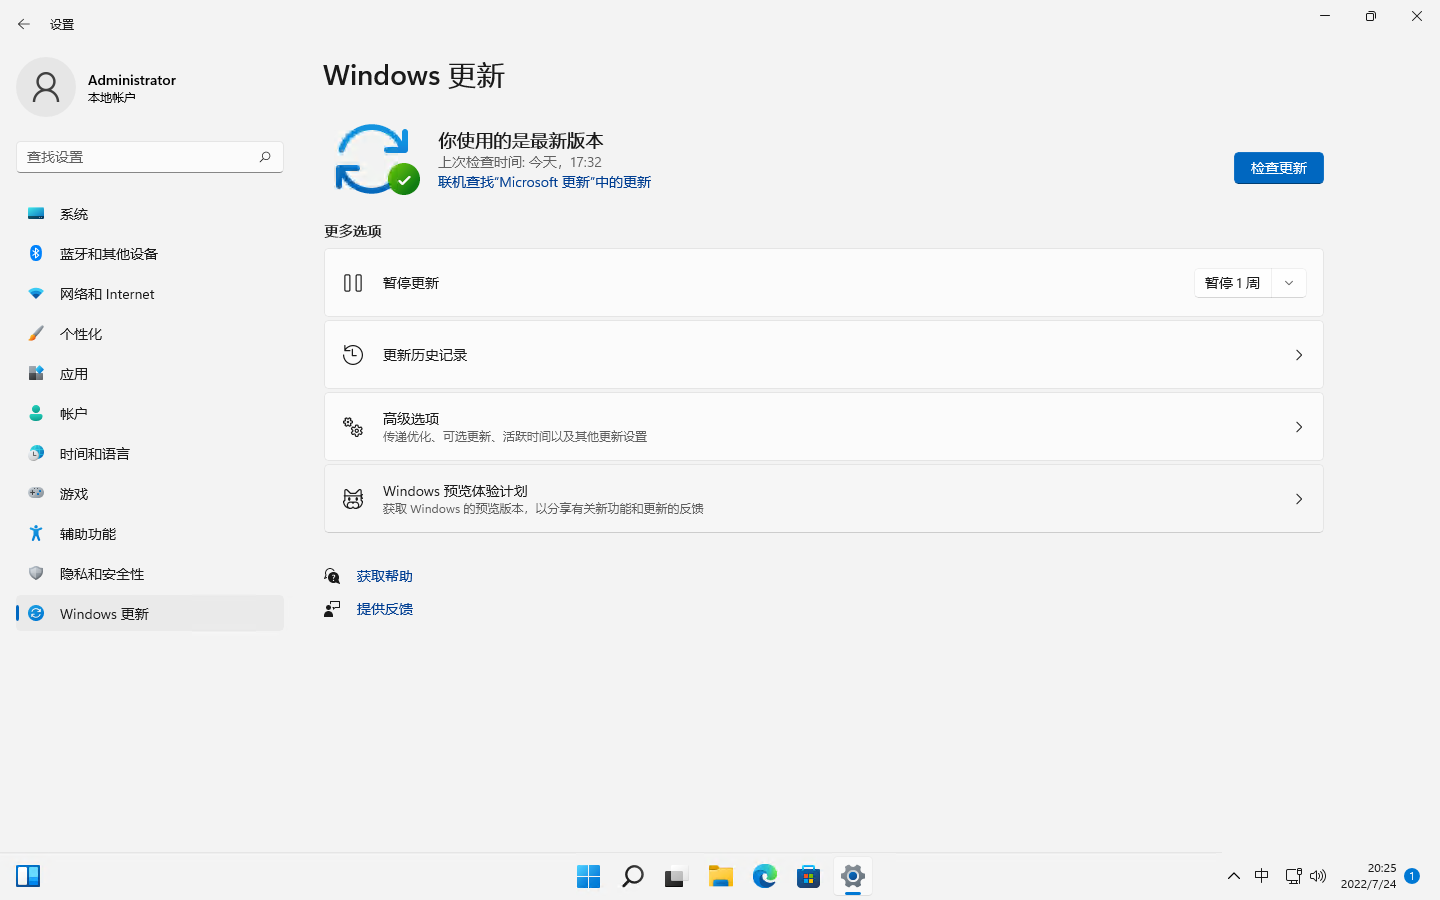
Task: Click the large update status sync icon
Action: 377,160
